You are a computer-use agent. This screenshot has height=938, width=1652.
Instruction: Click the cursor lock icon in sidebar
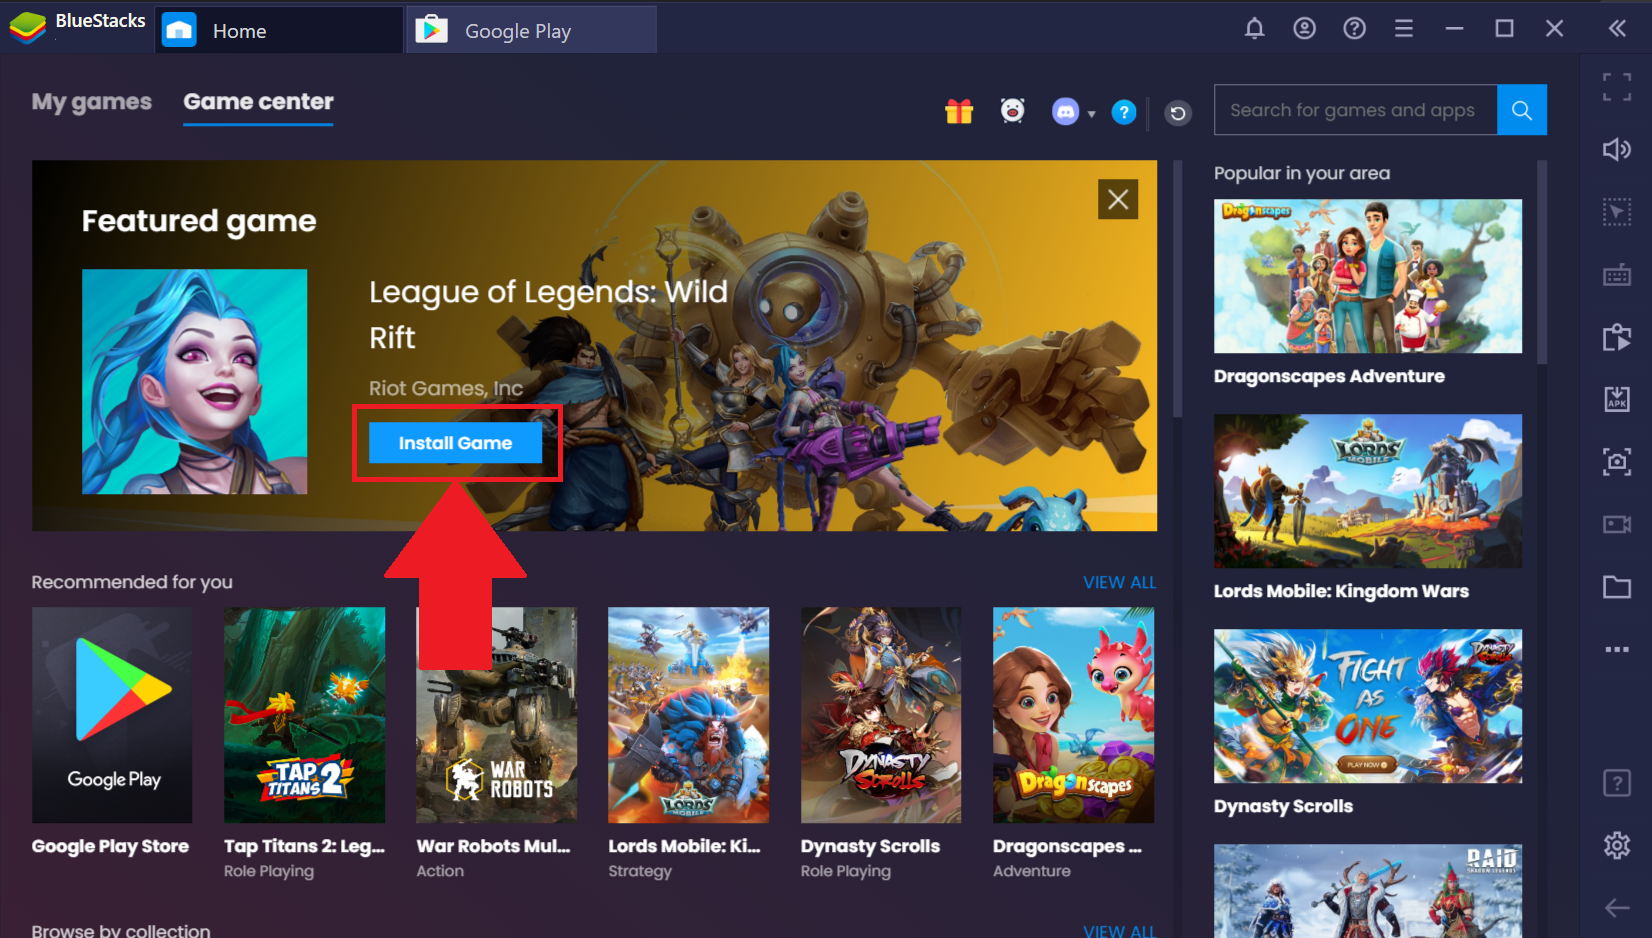[x=1617, y=212]
